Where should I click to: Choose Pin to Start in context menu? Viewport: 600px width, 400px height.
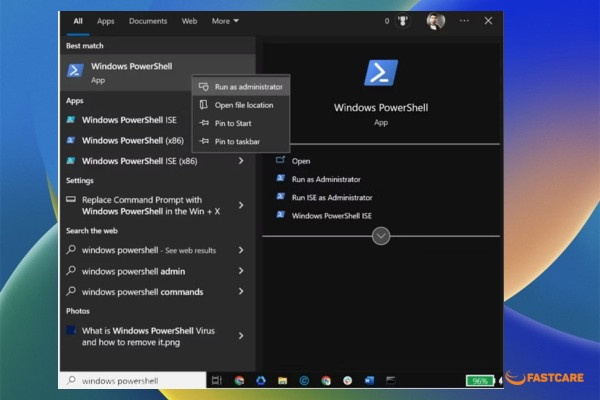click(x=241, y=123)
